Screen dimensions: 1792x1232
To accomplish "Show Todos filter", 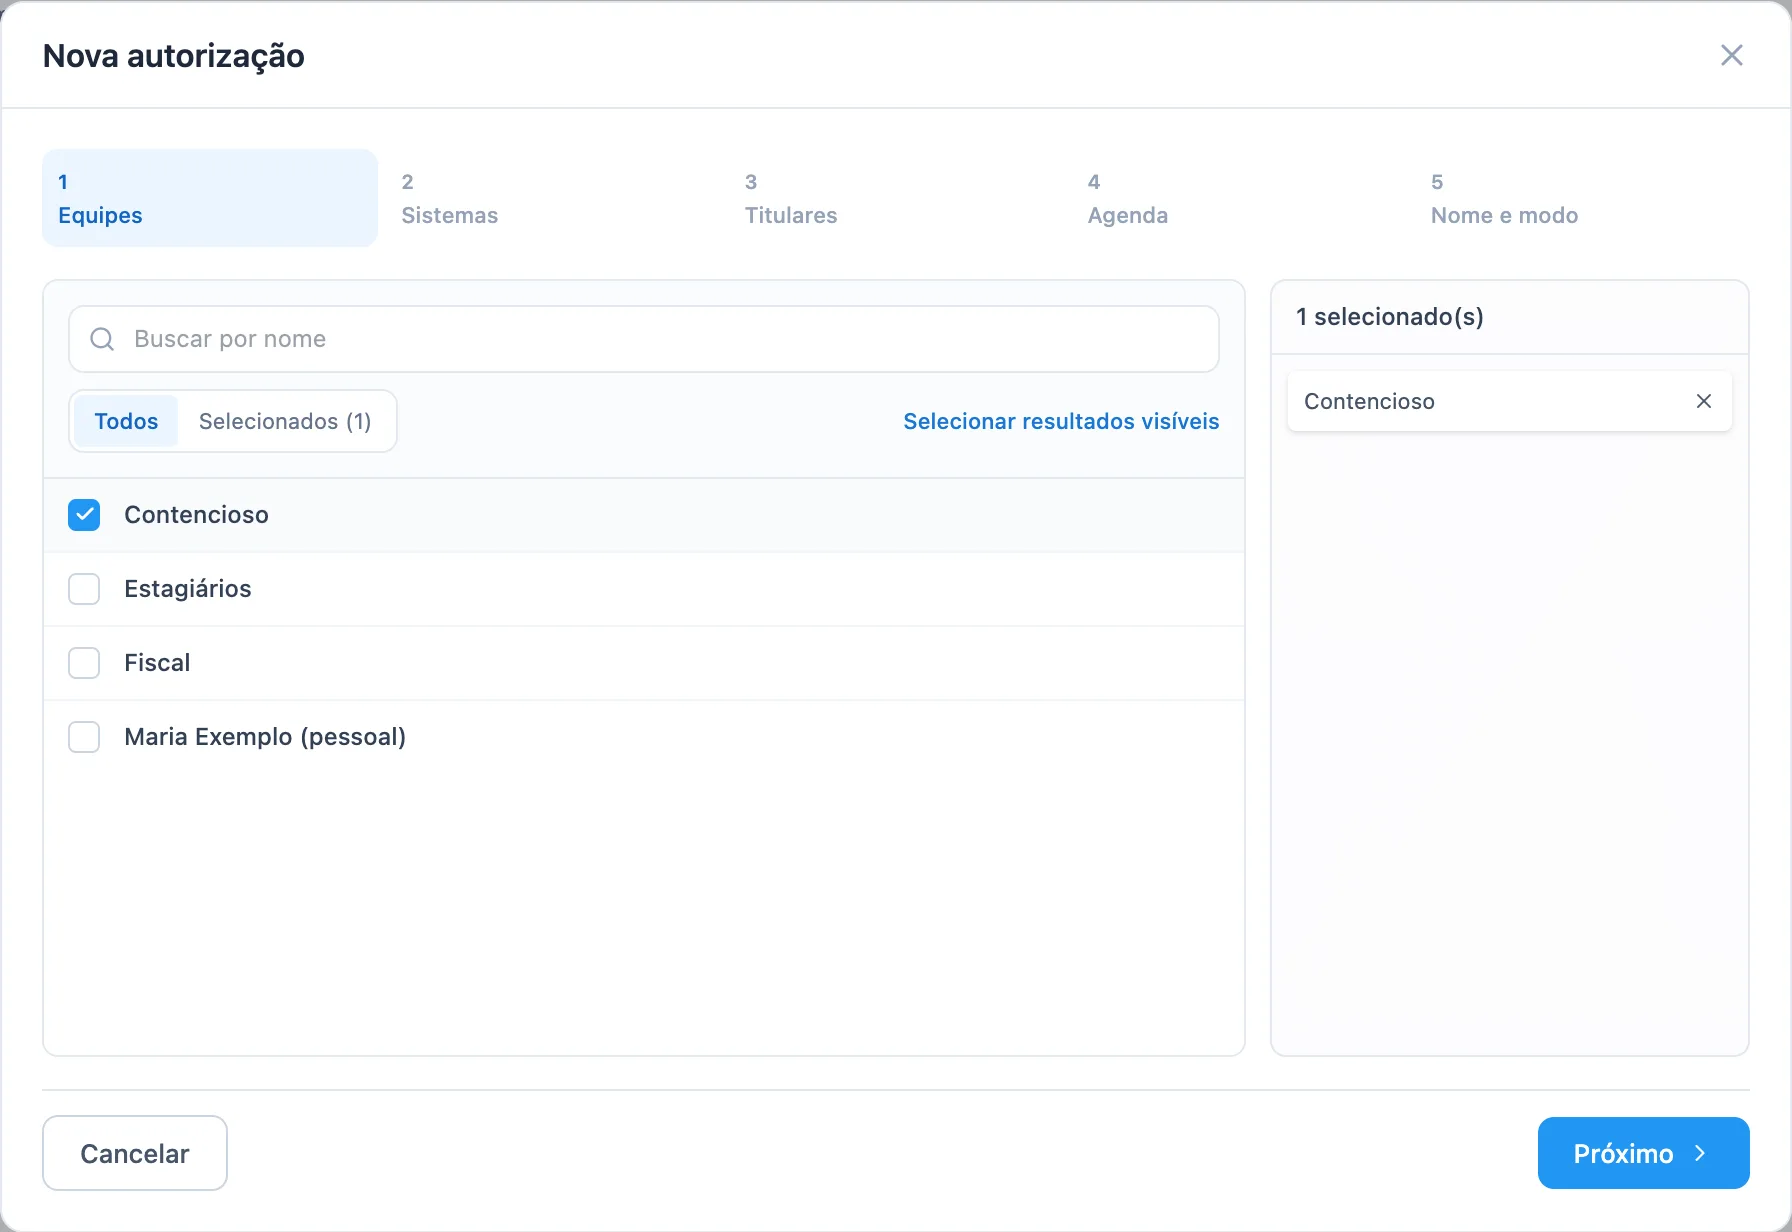I will click(x=126, y=421).
